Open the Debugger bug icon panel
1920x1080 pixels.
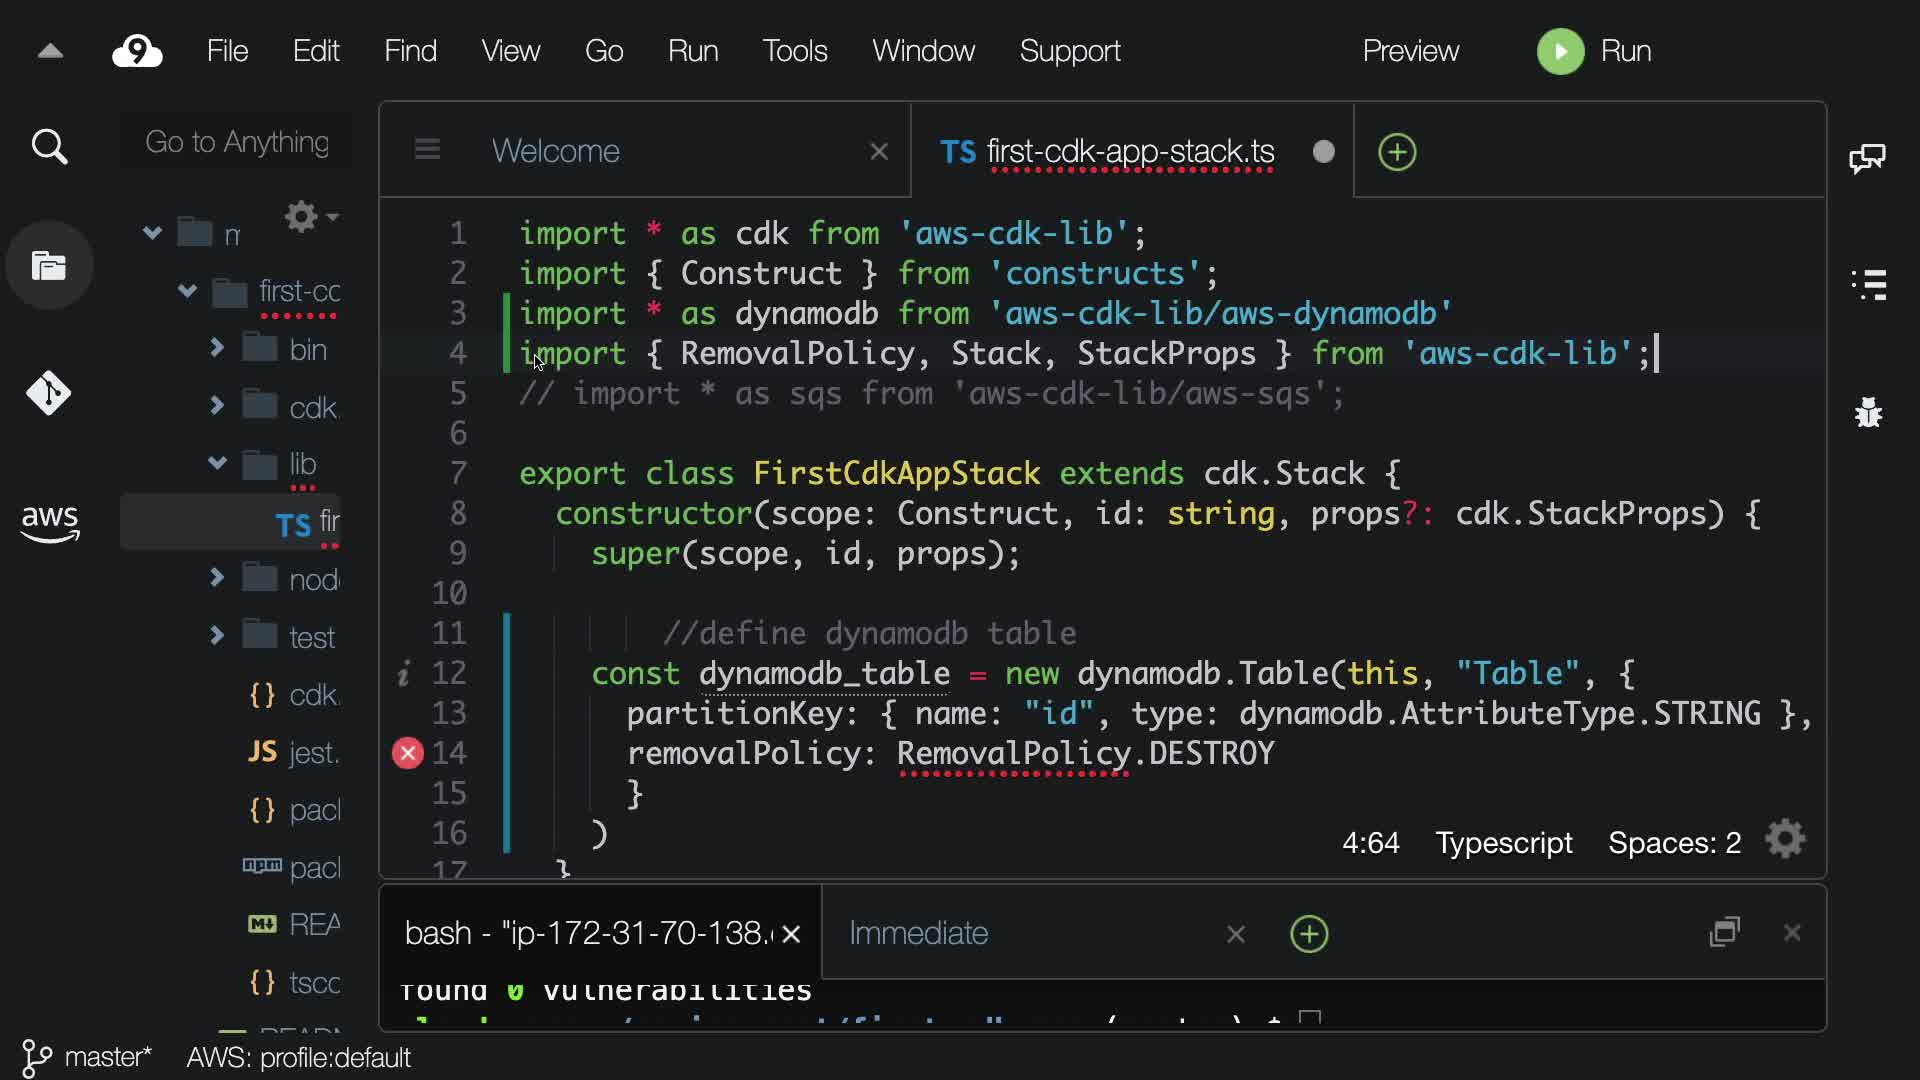click(x=1867, y=412)
